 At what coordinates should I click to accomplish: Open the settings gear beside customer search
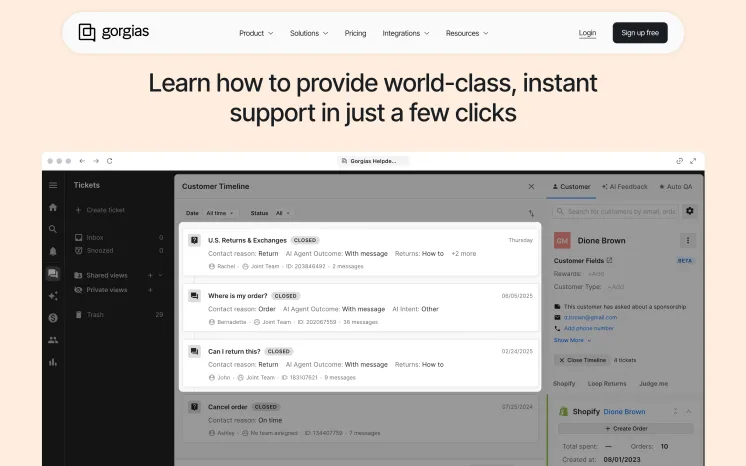[689, 211]
